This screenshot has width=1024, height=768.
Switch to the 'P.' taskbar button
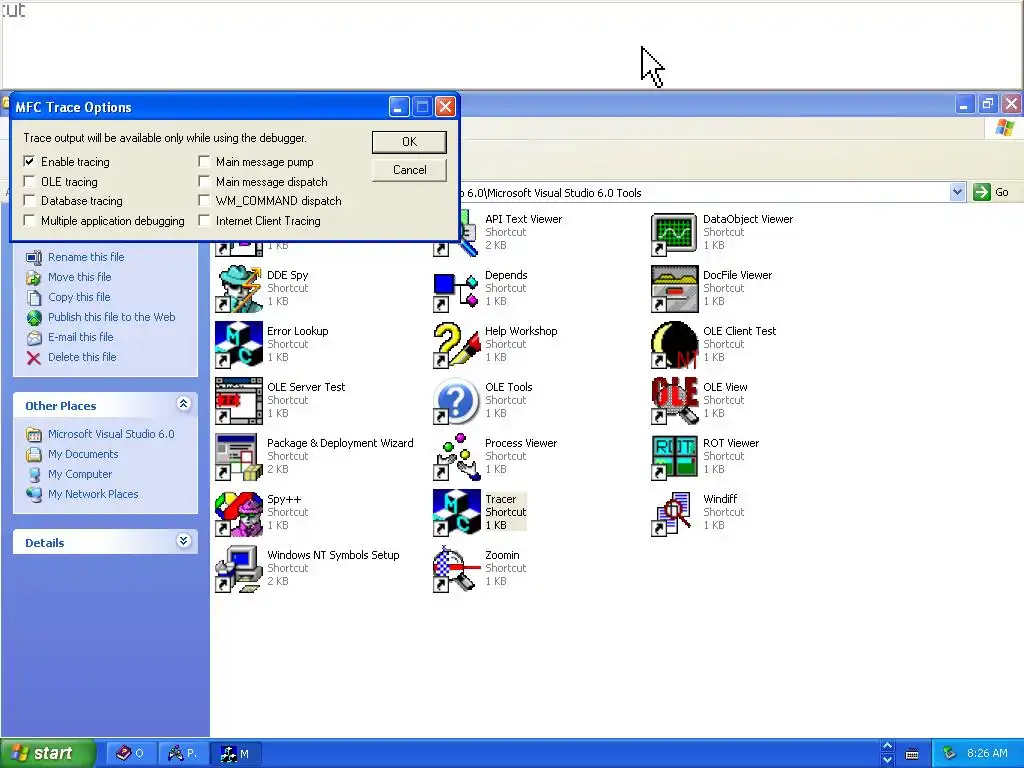(x=183, y=754)
